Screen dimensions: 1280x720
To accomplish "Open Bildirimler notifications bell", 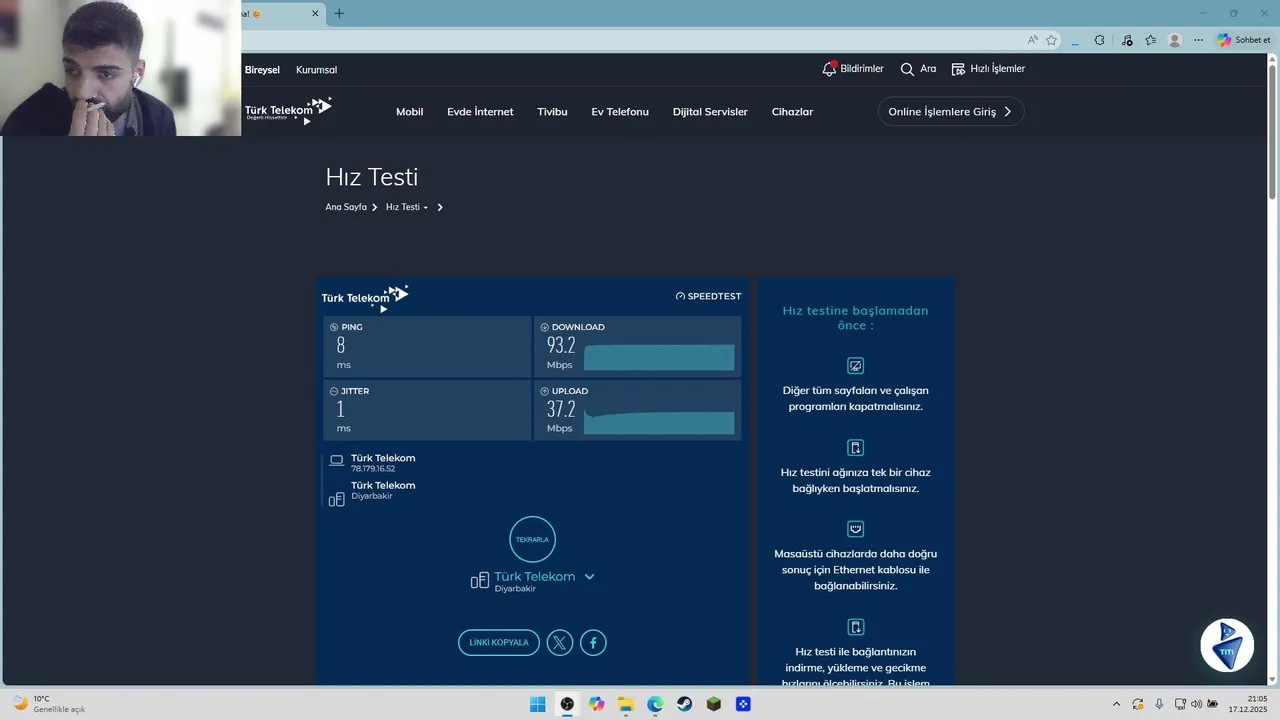I will pos(852,69).
